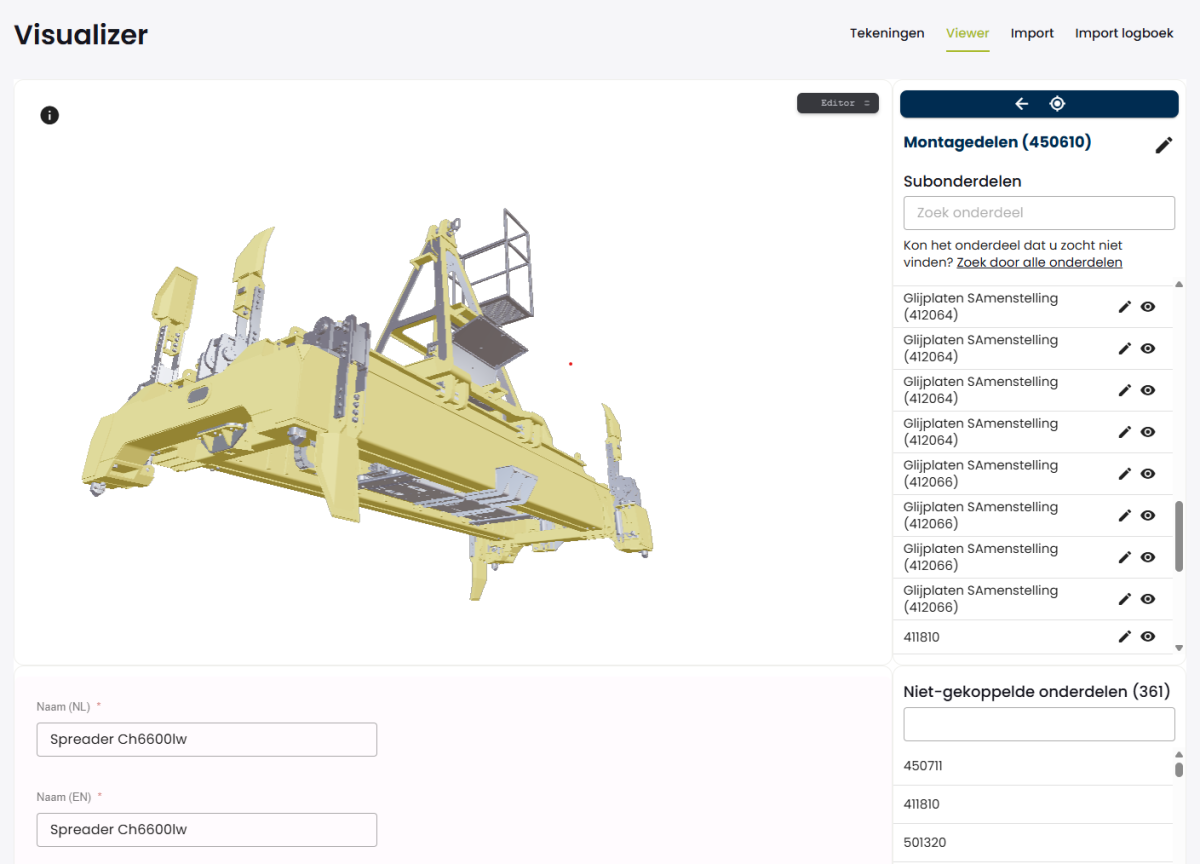Hide the first Glijplaten SAmenstelling (412064) with the eye icon
Viewport: 1200px width, 864px height.
tap(1148, 306)
